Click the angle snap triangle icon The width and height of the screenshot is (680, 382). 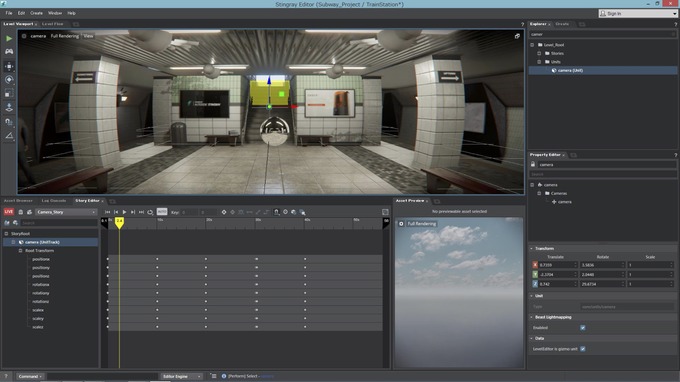pyautogui.click(x=9, y=136)
